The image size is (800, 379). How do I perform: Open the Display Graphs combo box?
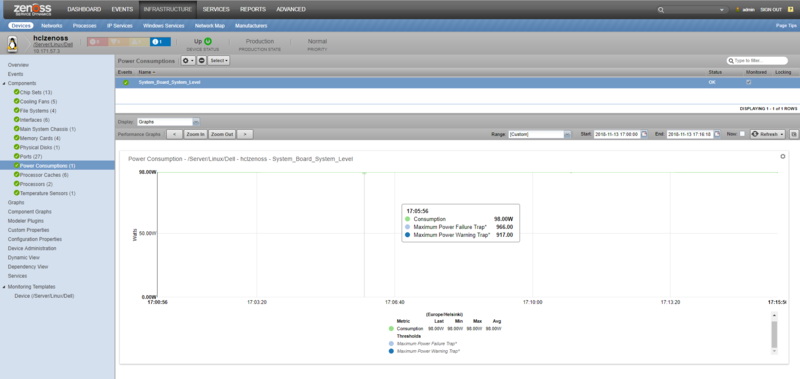tap(168, 122)
